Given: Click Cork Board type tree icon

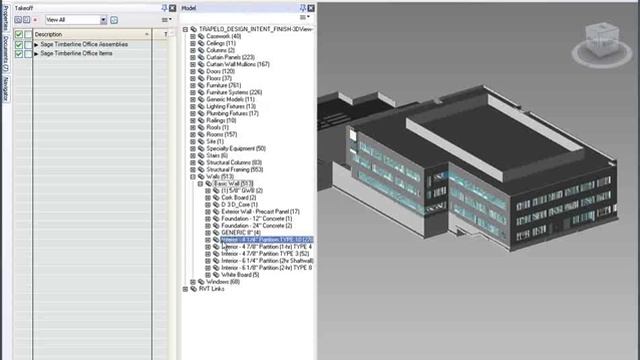Looking at the screenshot, I should 216,198.
